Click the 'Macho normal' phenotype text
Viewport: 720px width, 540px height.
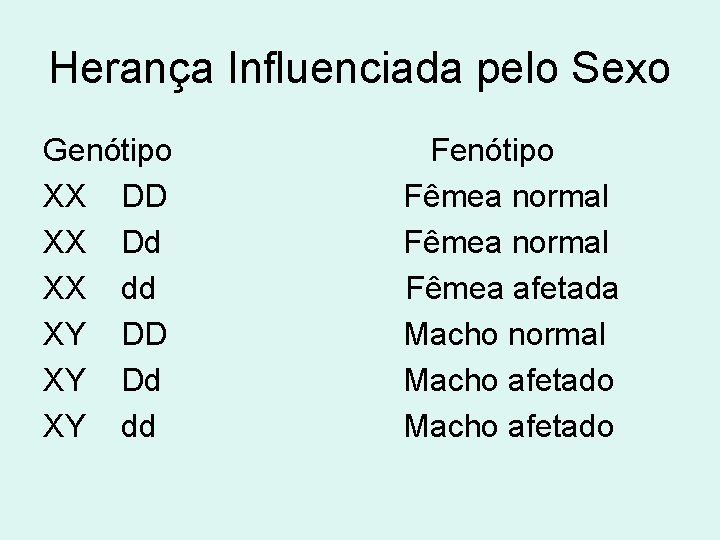click(x=505, y=335)
